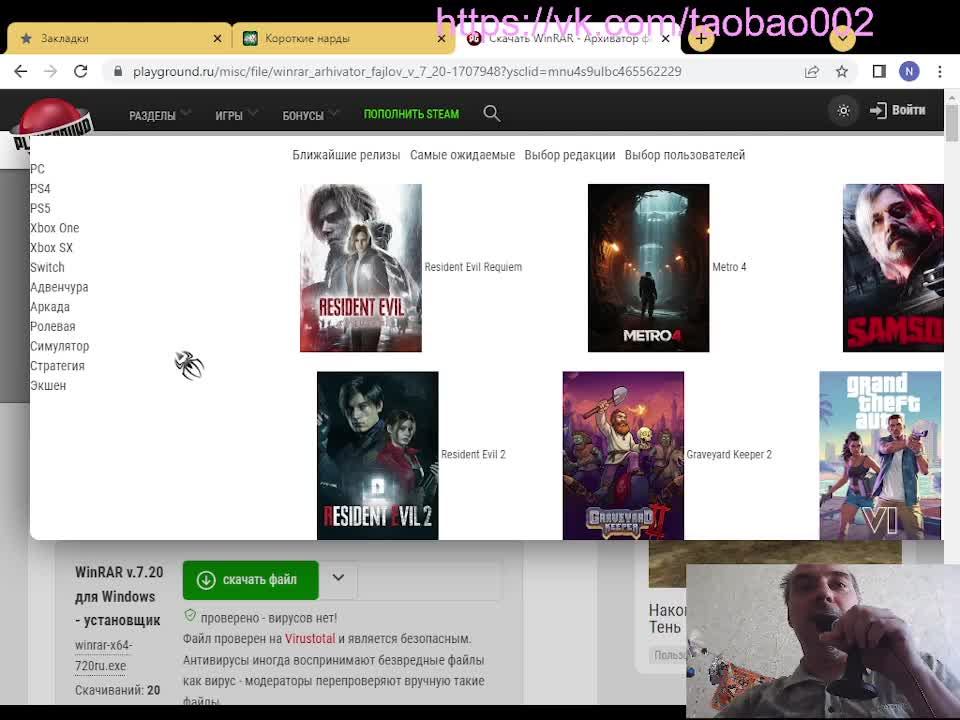960x720 pixels.
Task: Choose PS4 platform link
Action: coord(40,189)
